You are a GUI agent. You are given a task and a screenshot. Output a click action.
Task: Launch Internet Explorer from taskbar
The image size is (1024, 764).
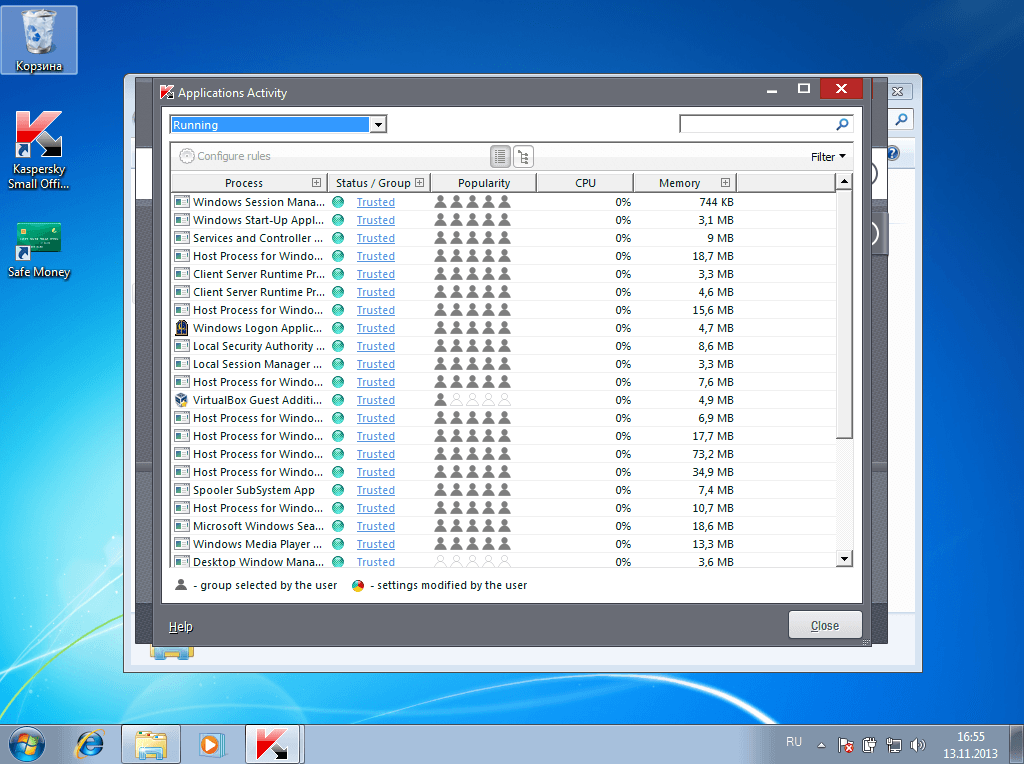coord(90,744)
